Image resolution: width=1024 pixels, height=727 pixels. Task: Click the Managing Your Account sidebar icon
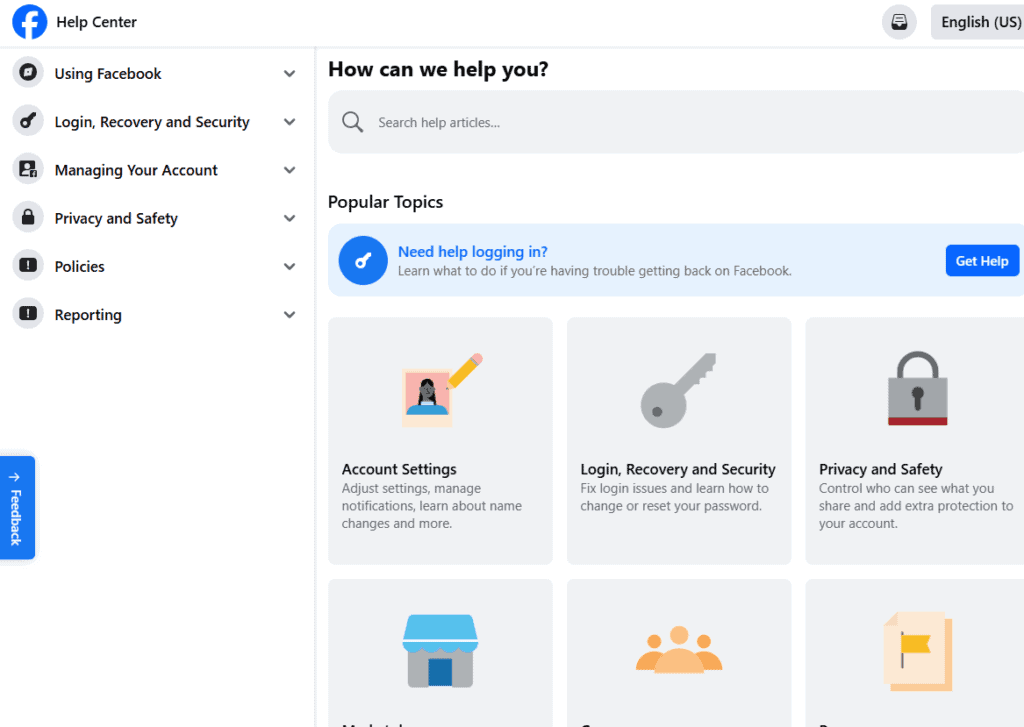28,169
